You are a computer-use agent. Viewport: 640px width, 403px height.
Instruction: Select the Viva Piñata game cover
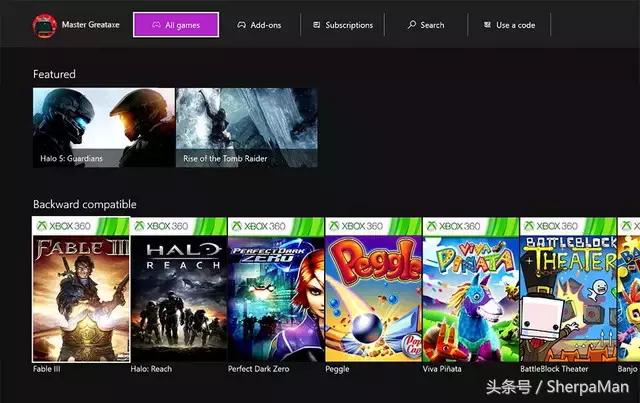471,289
